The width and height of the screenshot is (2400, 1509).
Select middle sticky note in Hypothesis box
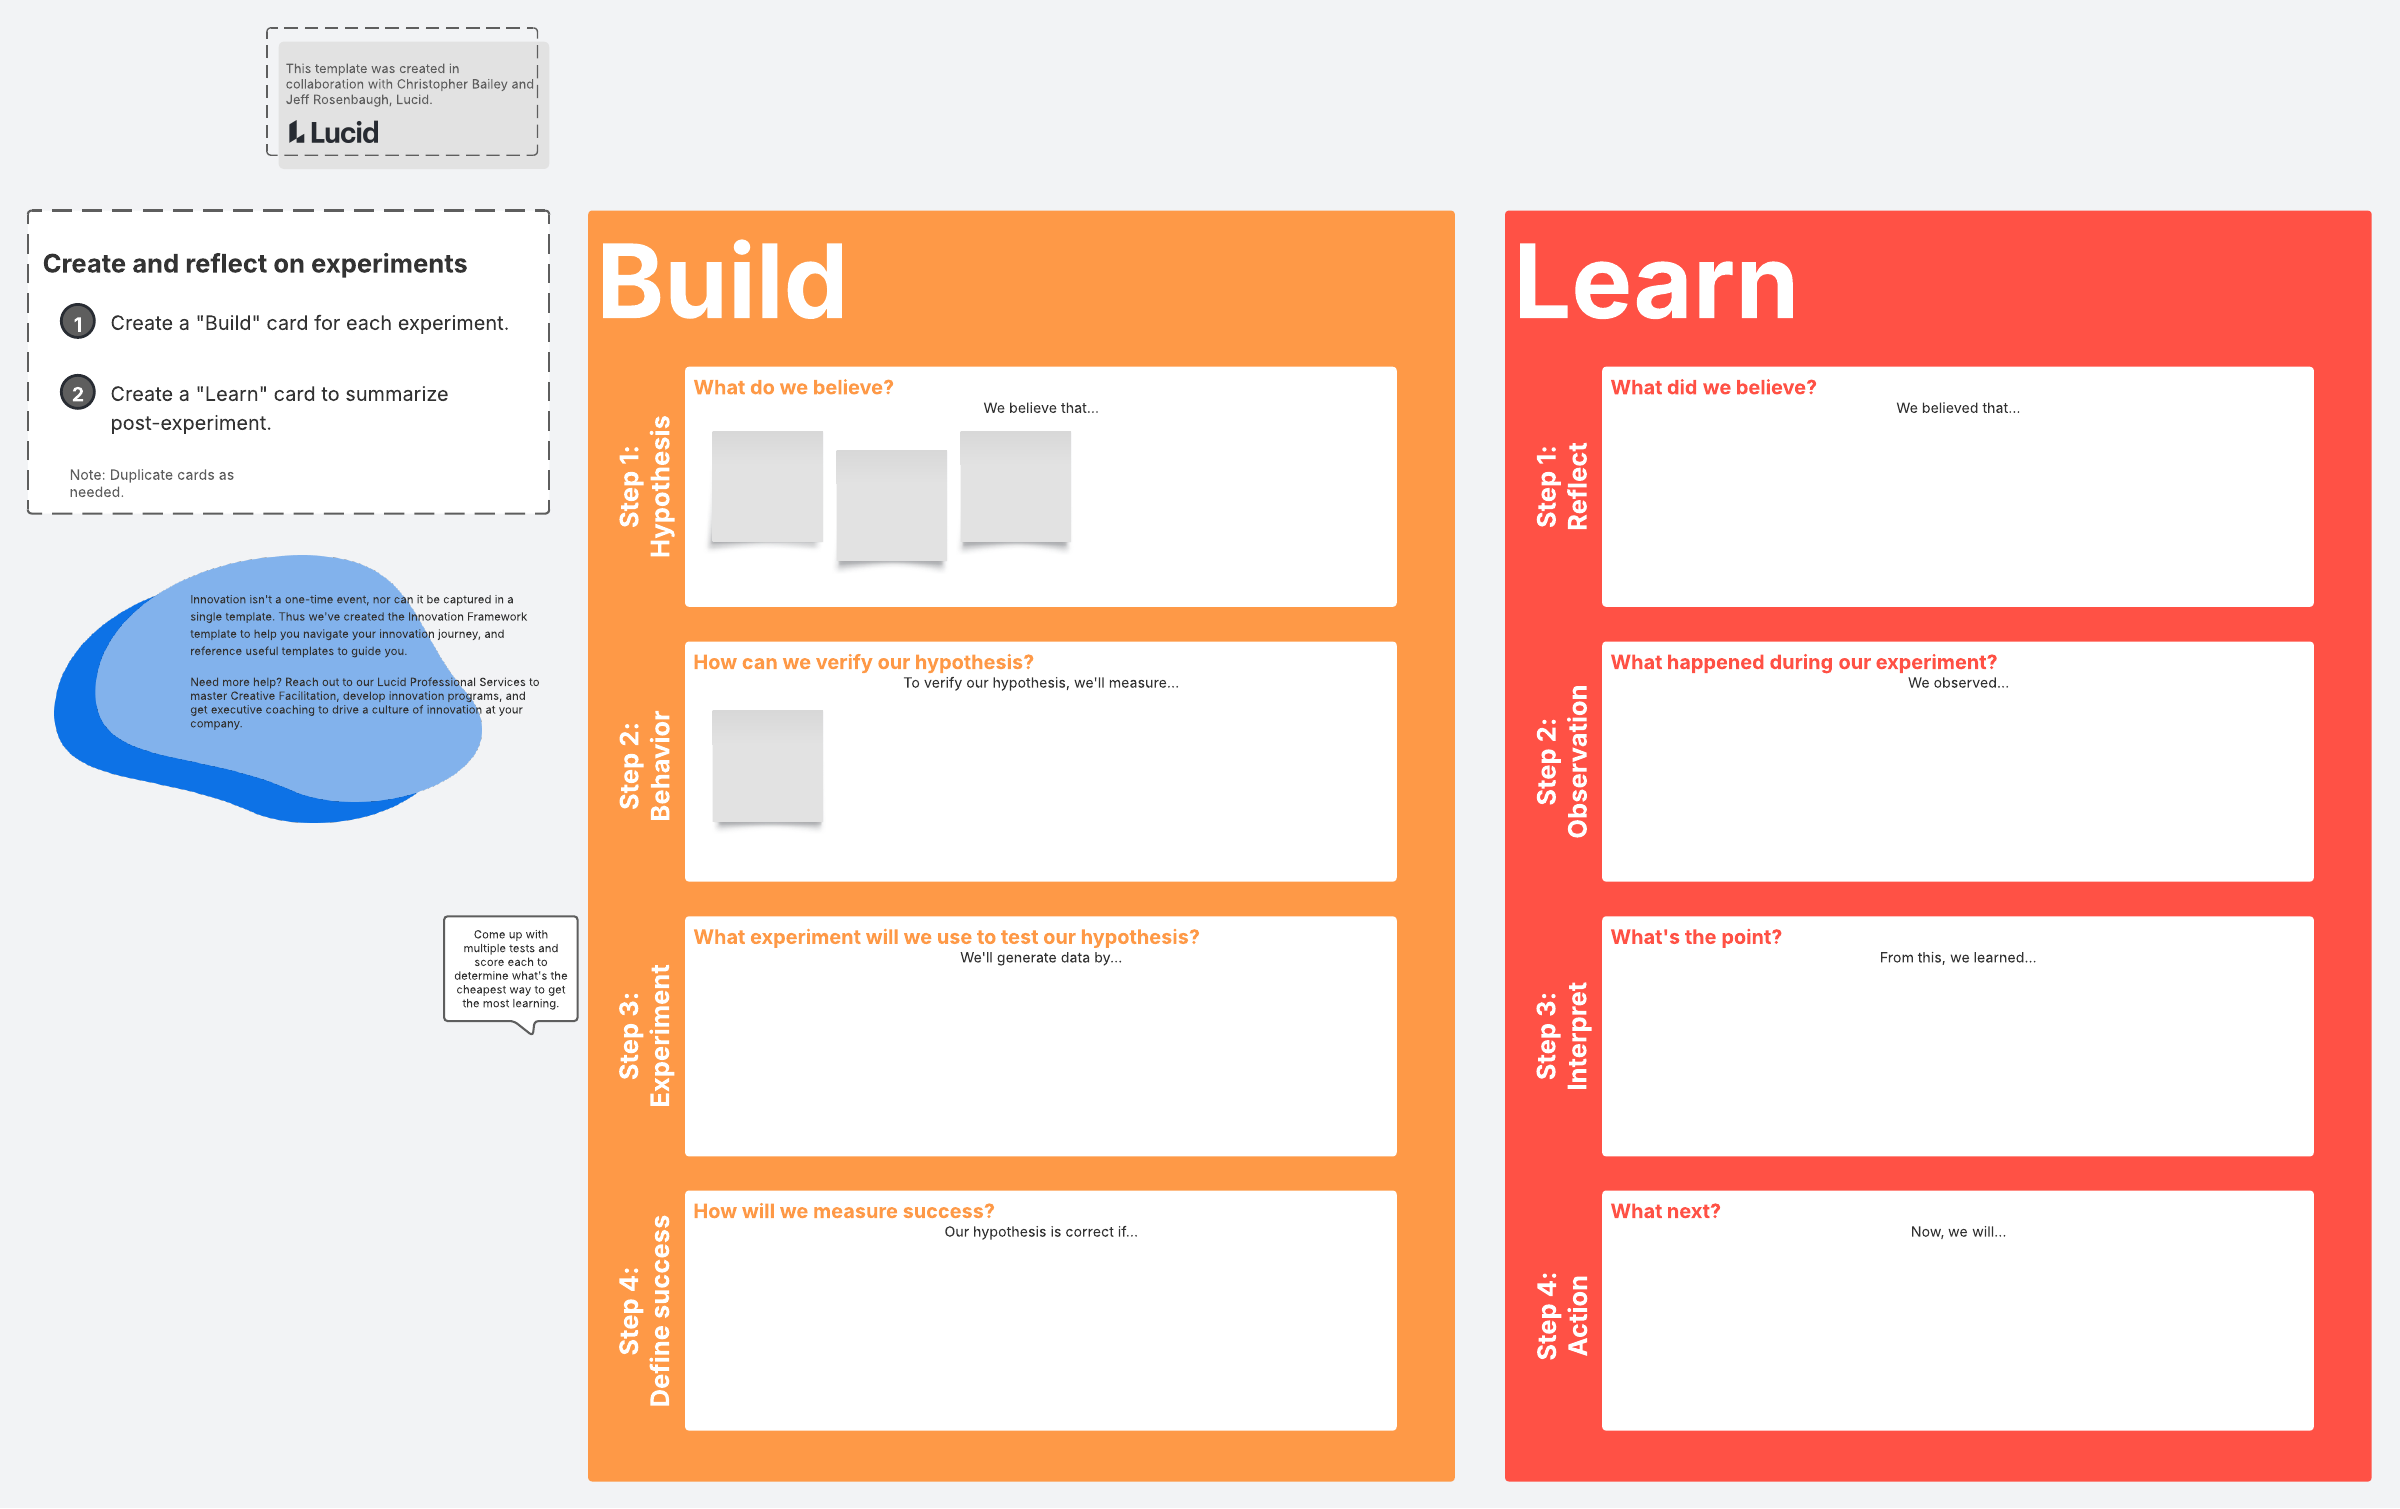click(891, 505)
